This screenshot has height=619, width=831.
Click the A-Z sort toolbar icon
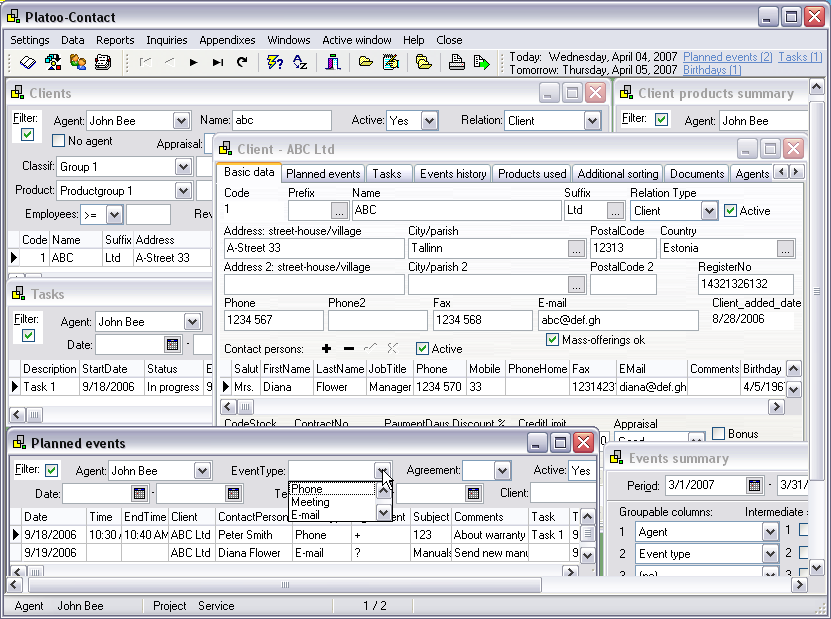(299, 62)
